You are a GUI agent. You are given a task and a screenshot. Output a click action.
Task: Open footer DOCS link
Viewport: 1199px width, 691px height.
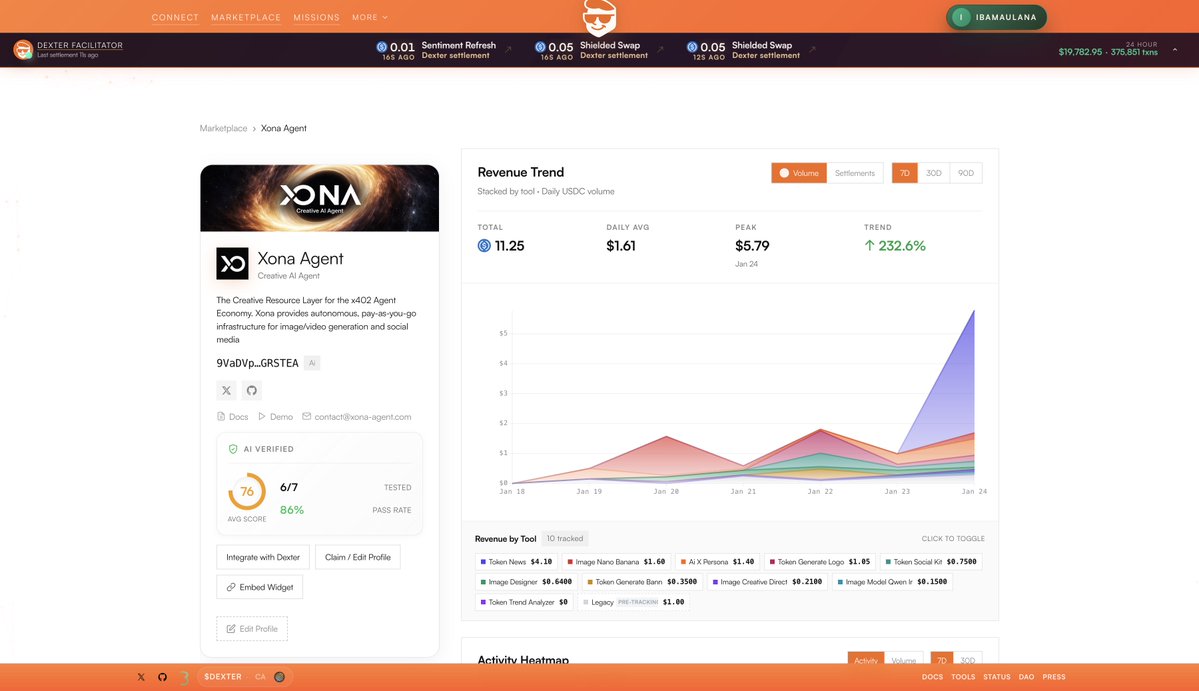[x=932, y=677]
